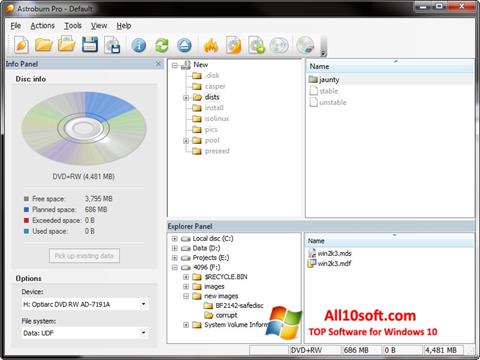Collapse the 4096 (F:) drive
Viewport: 480px width, 360px height.
point(175,268)
